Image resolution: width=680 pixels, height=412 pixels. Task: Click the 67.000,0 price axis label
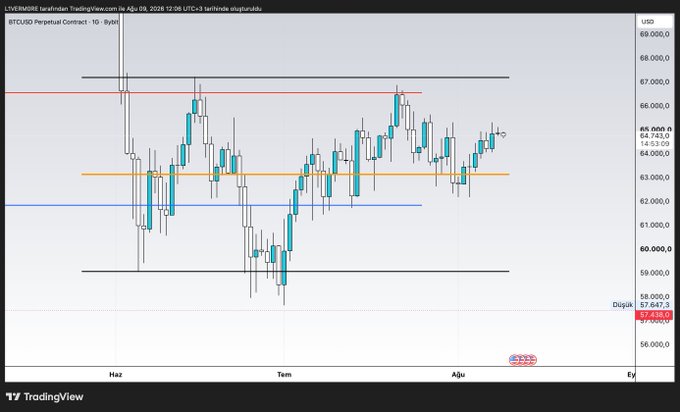click(x=654, y=82)
